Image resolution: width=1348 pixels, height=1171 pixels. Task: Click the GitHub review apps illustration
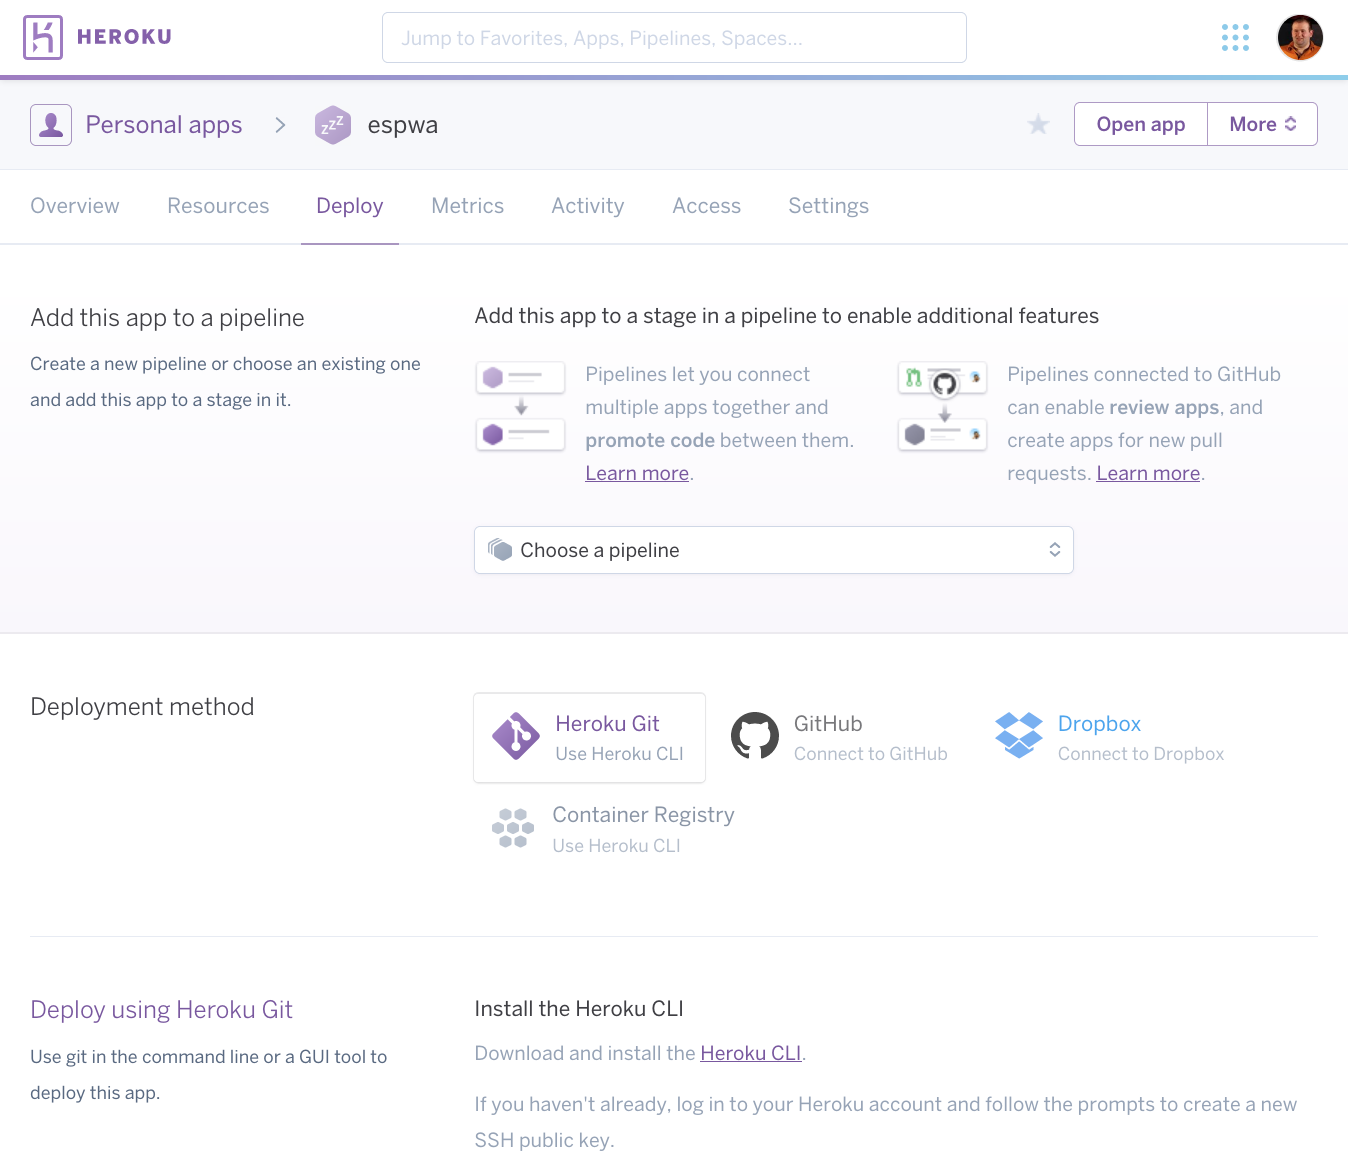(943, 406)
